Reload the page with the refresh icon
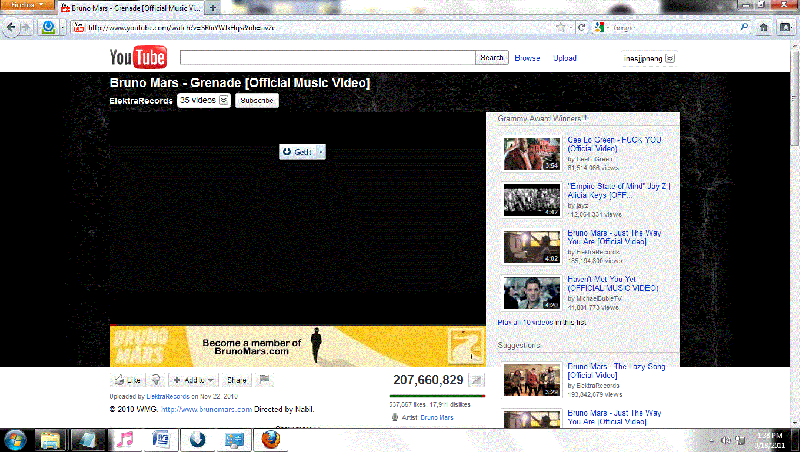Viewport: 800px width, 452px height. (x=581, y=28)
